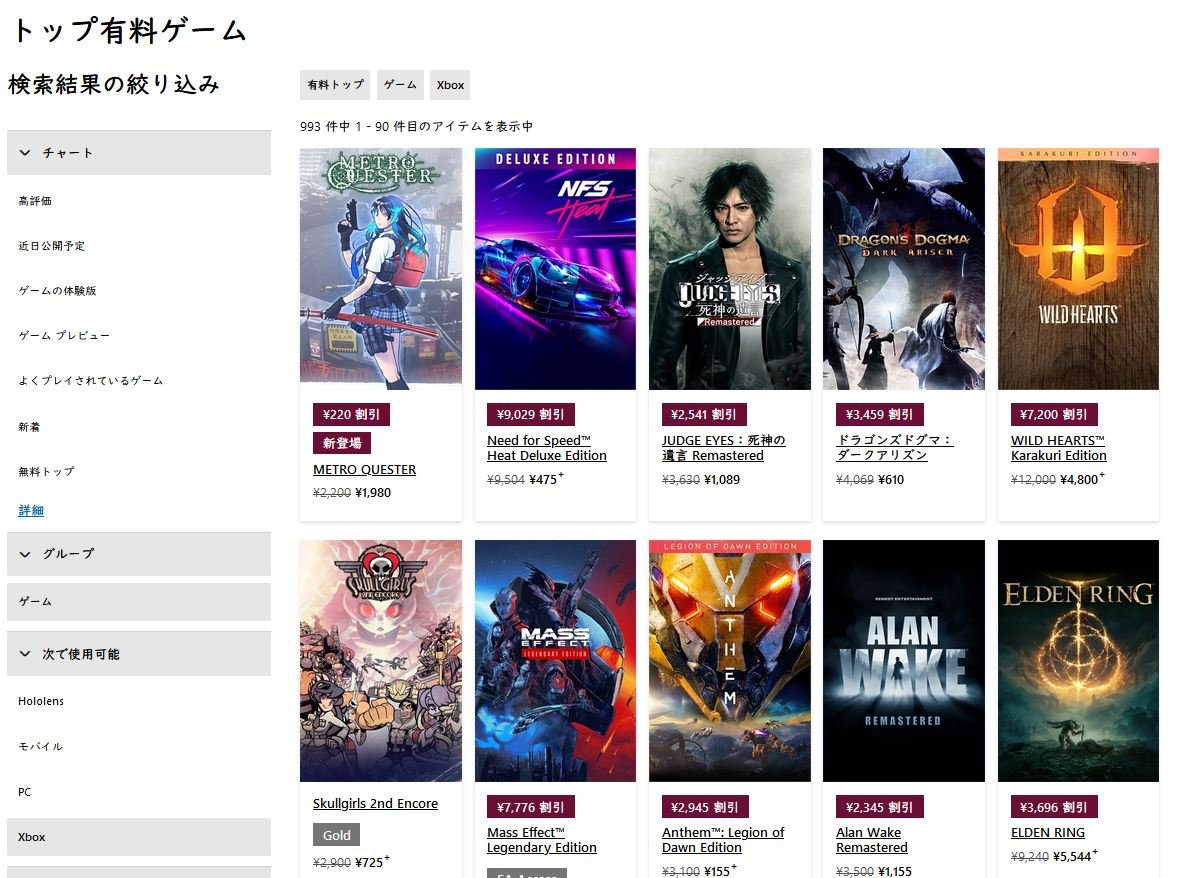Open the WILD HEARTS cover image
Screen dimensions: 1199x878
pos(1078,268)
